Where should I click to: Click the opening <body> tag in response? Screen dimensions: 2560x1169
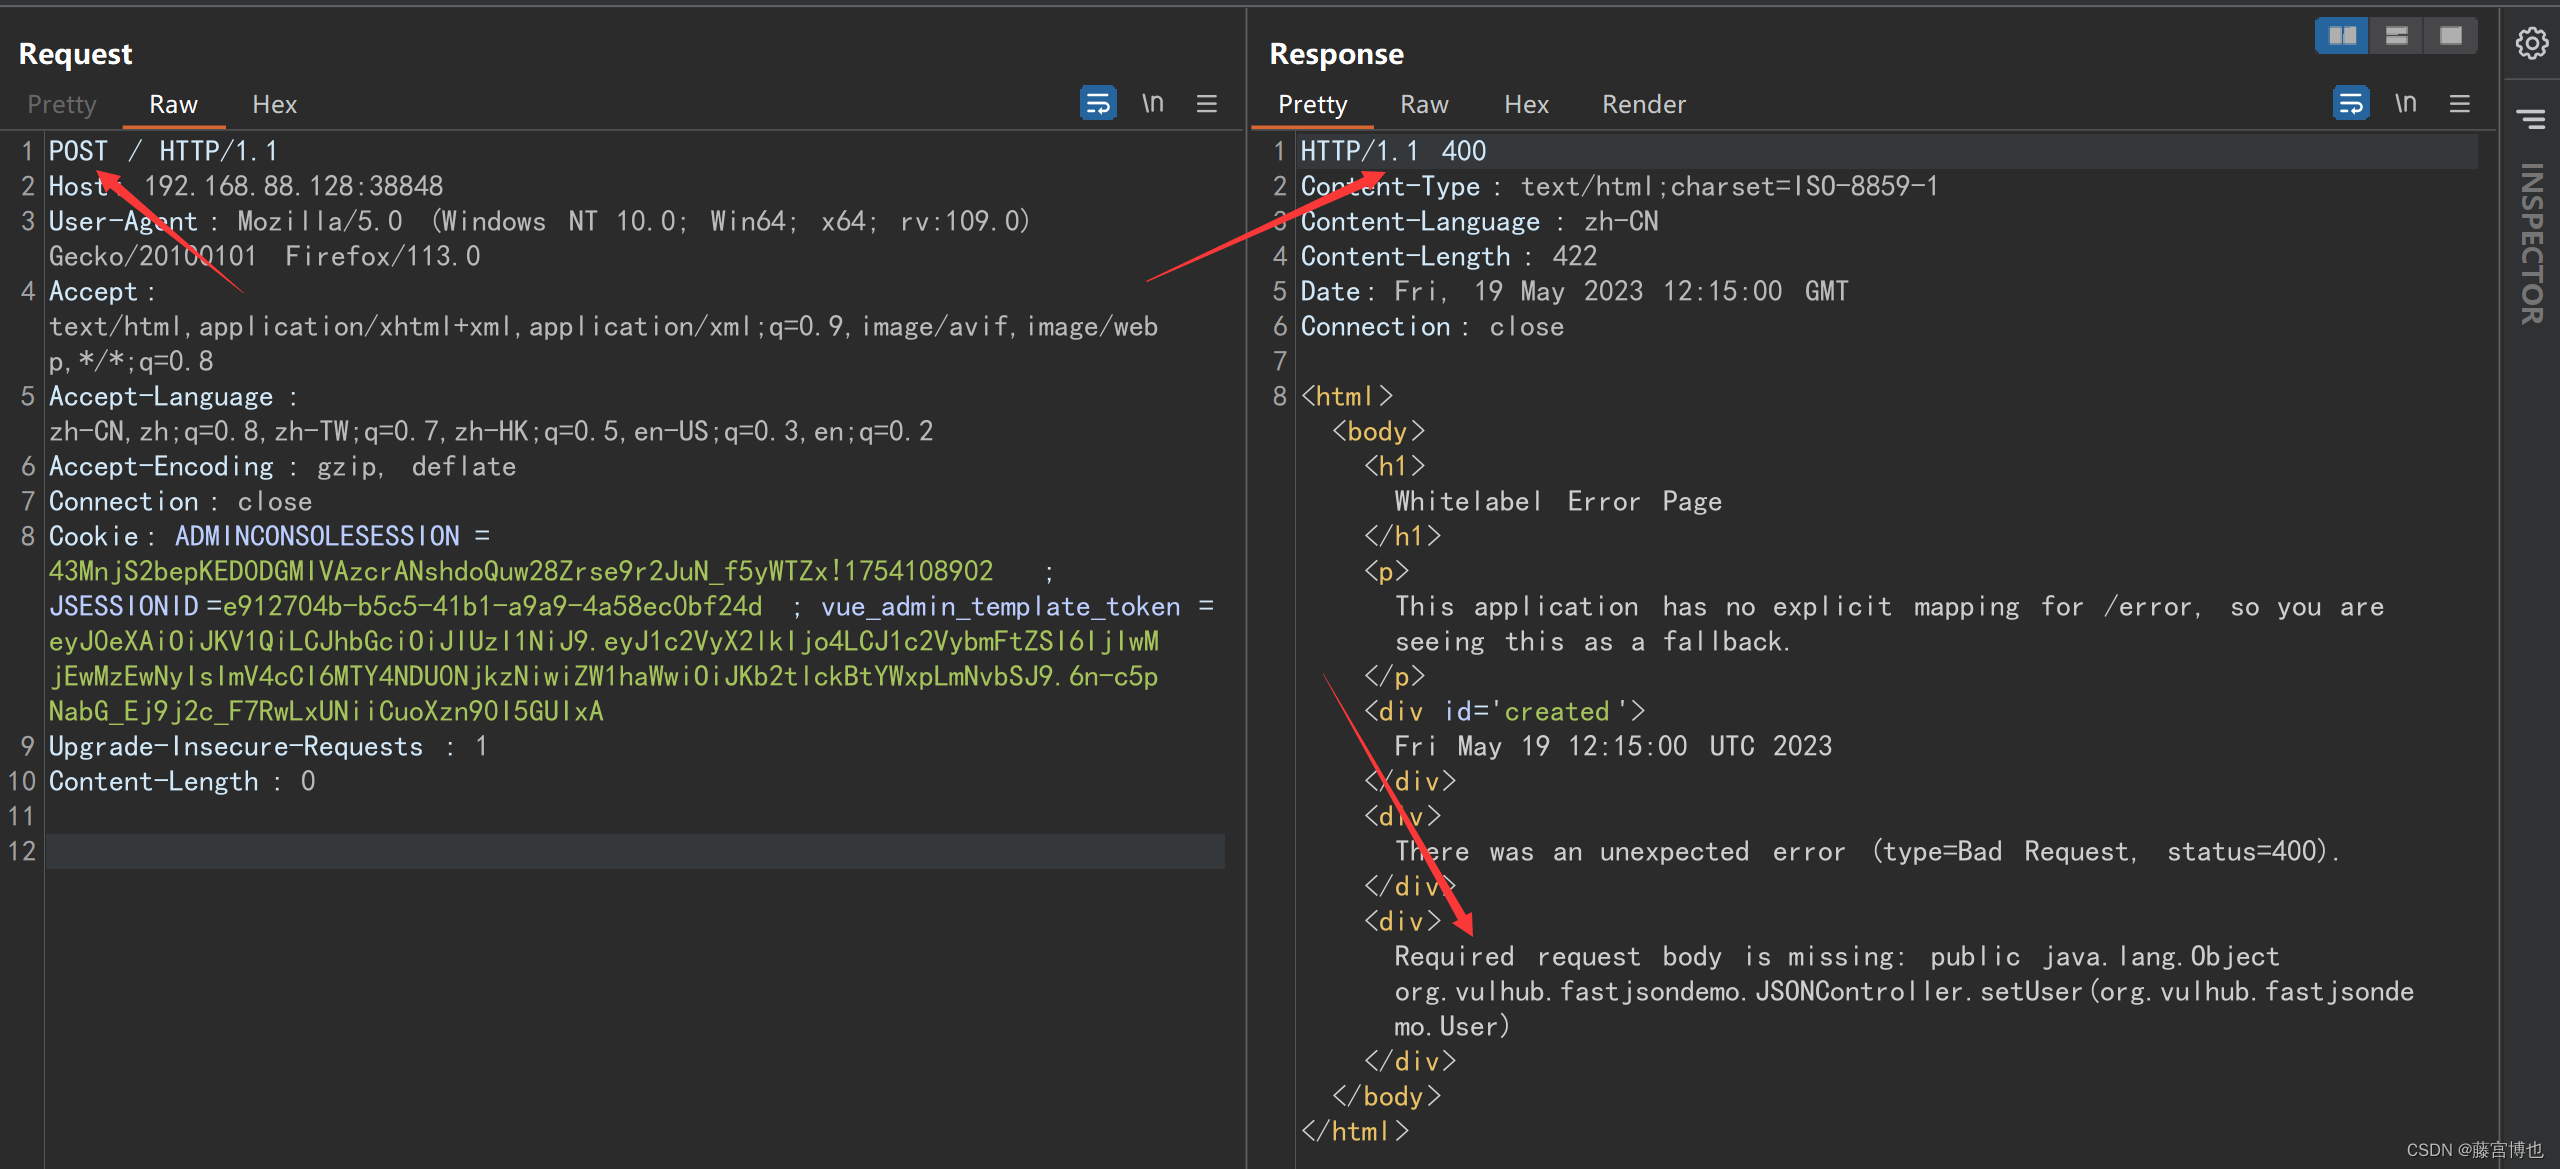[x=1378, y=431]
